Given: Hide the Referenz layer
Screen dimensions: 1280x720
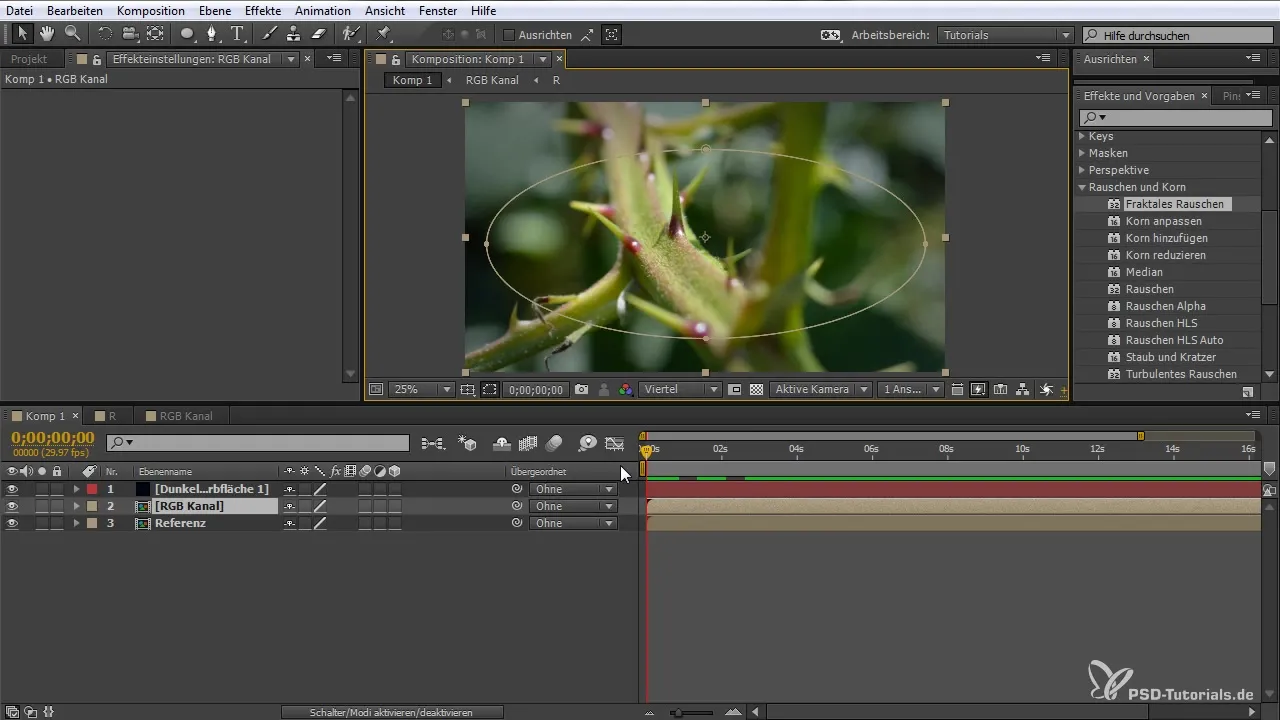Looking at the screenshot, I should point(12,523).
